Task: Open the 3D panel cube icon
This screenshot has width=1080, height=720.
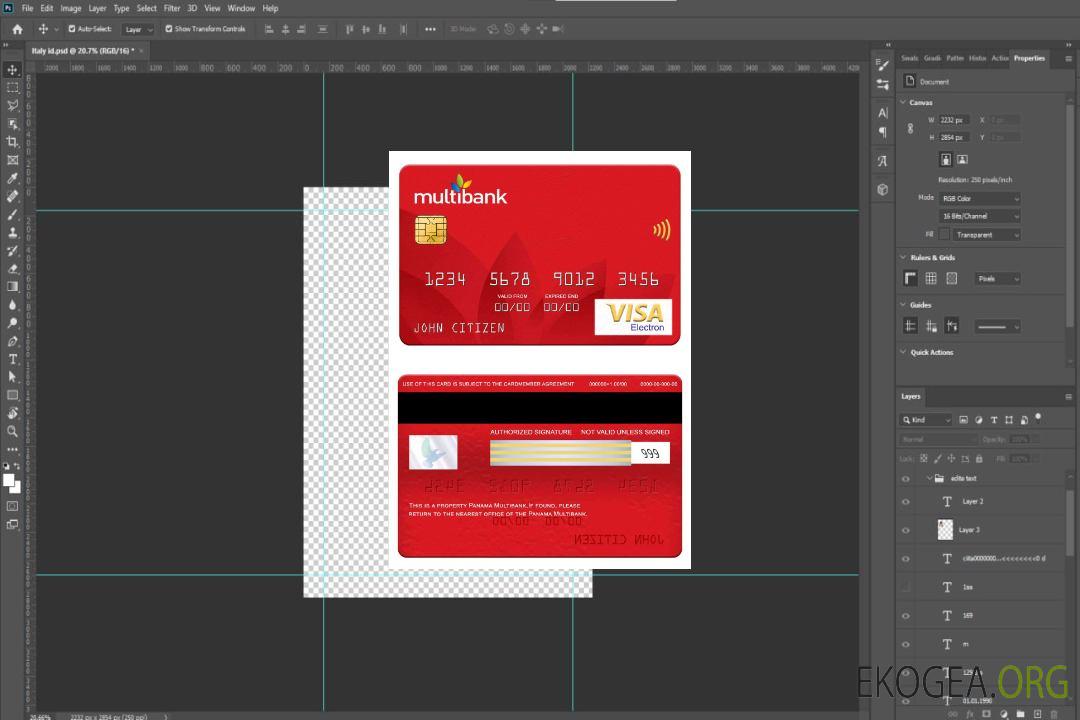Action: coord(882,189)
